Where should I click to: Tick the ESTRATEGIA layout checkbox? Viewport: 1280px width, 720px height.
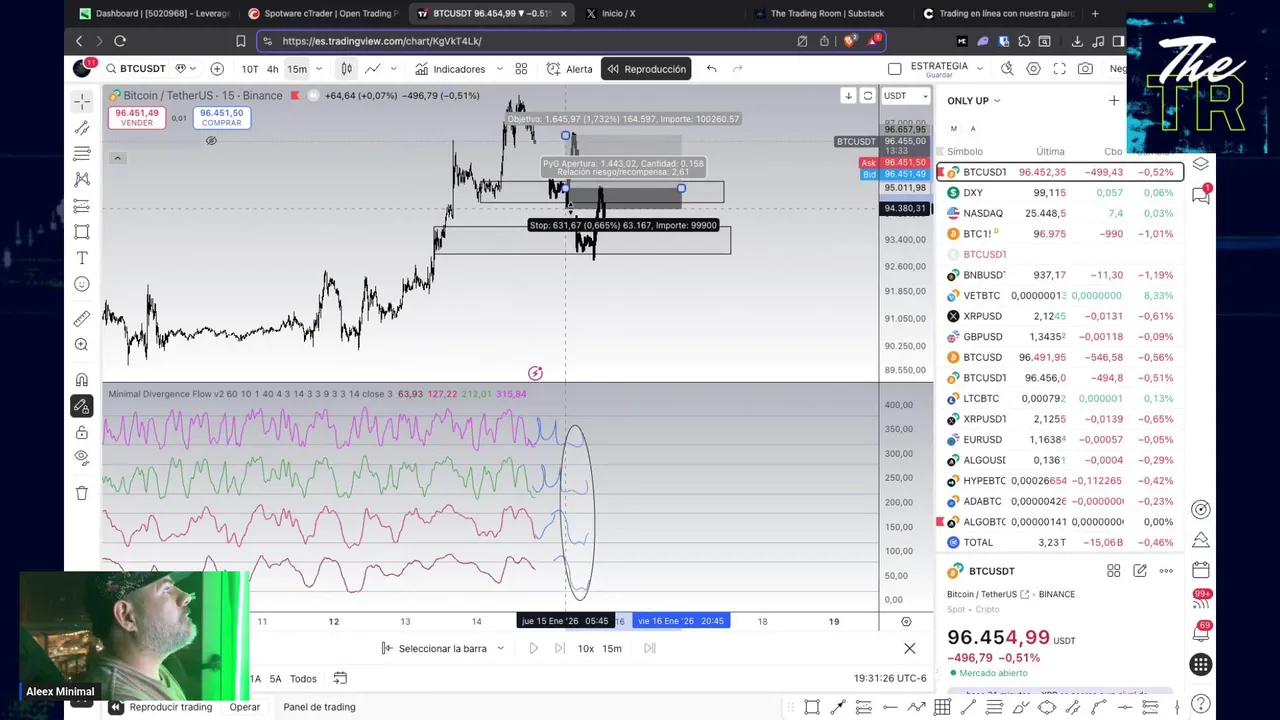(895, 69)
